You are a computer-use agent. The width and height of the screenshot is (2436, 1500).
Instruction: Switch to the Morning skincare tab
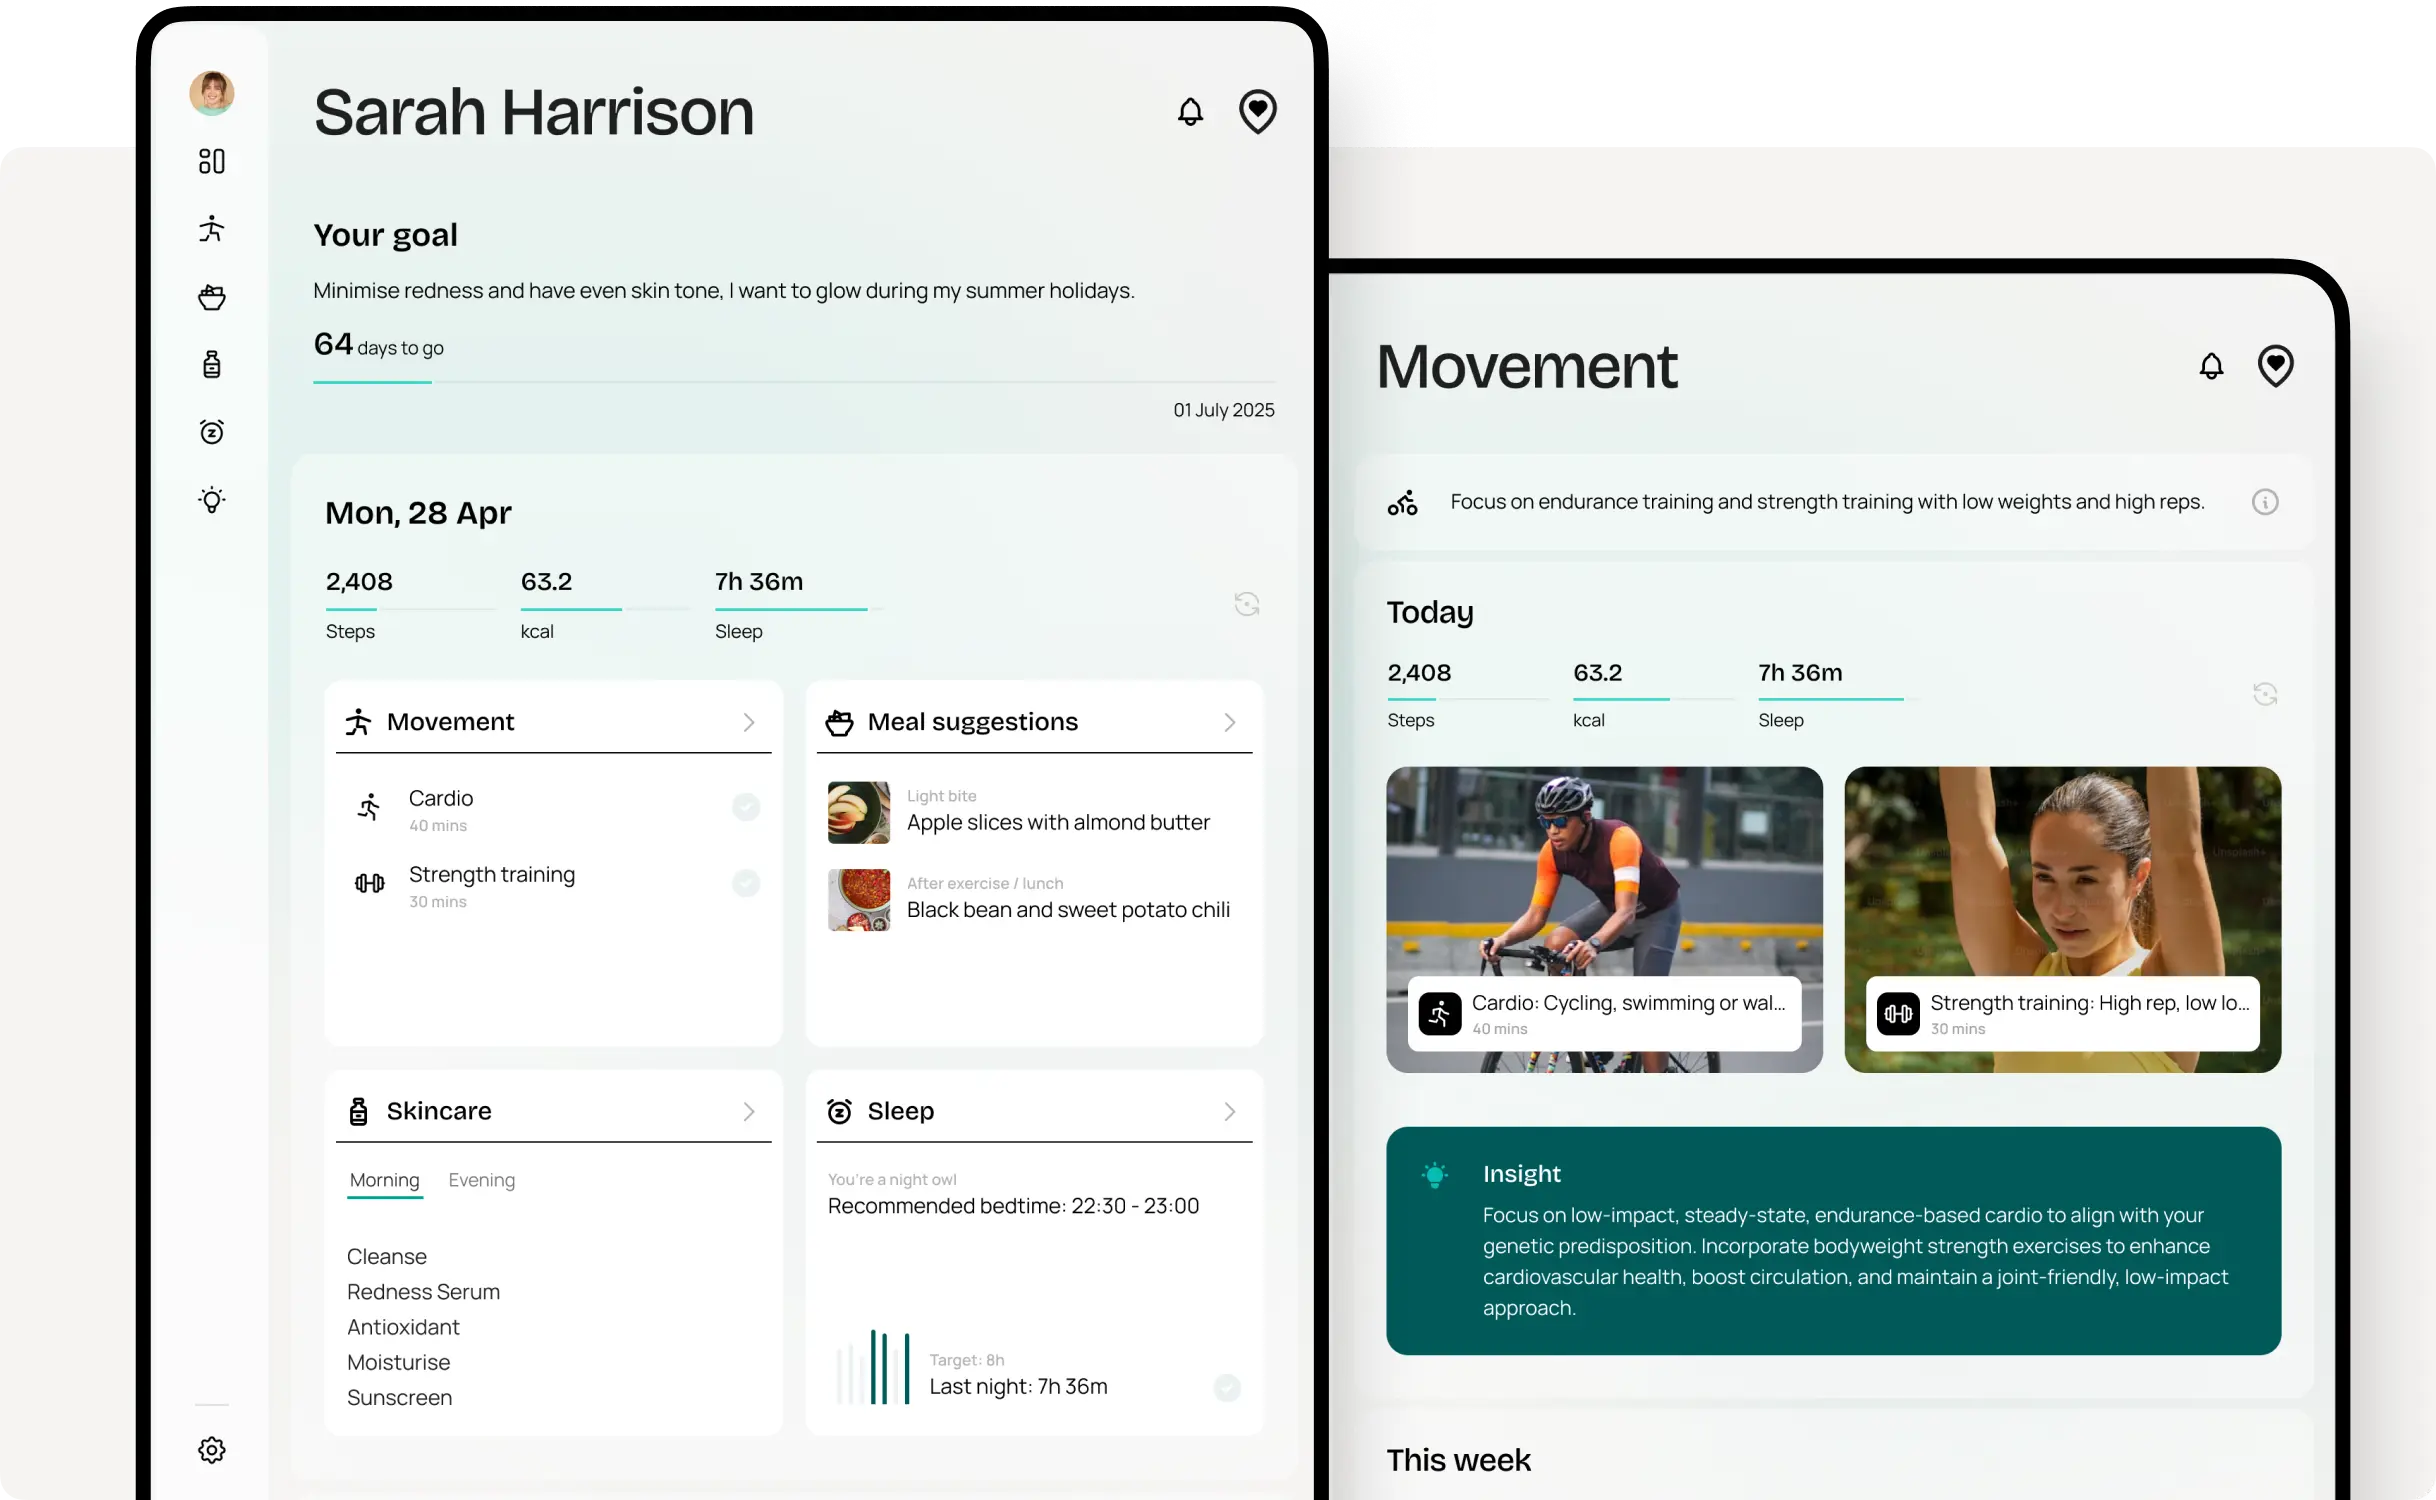385,1180
